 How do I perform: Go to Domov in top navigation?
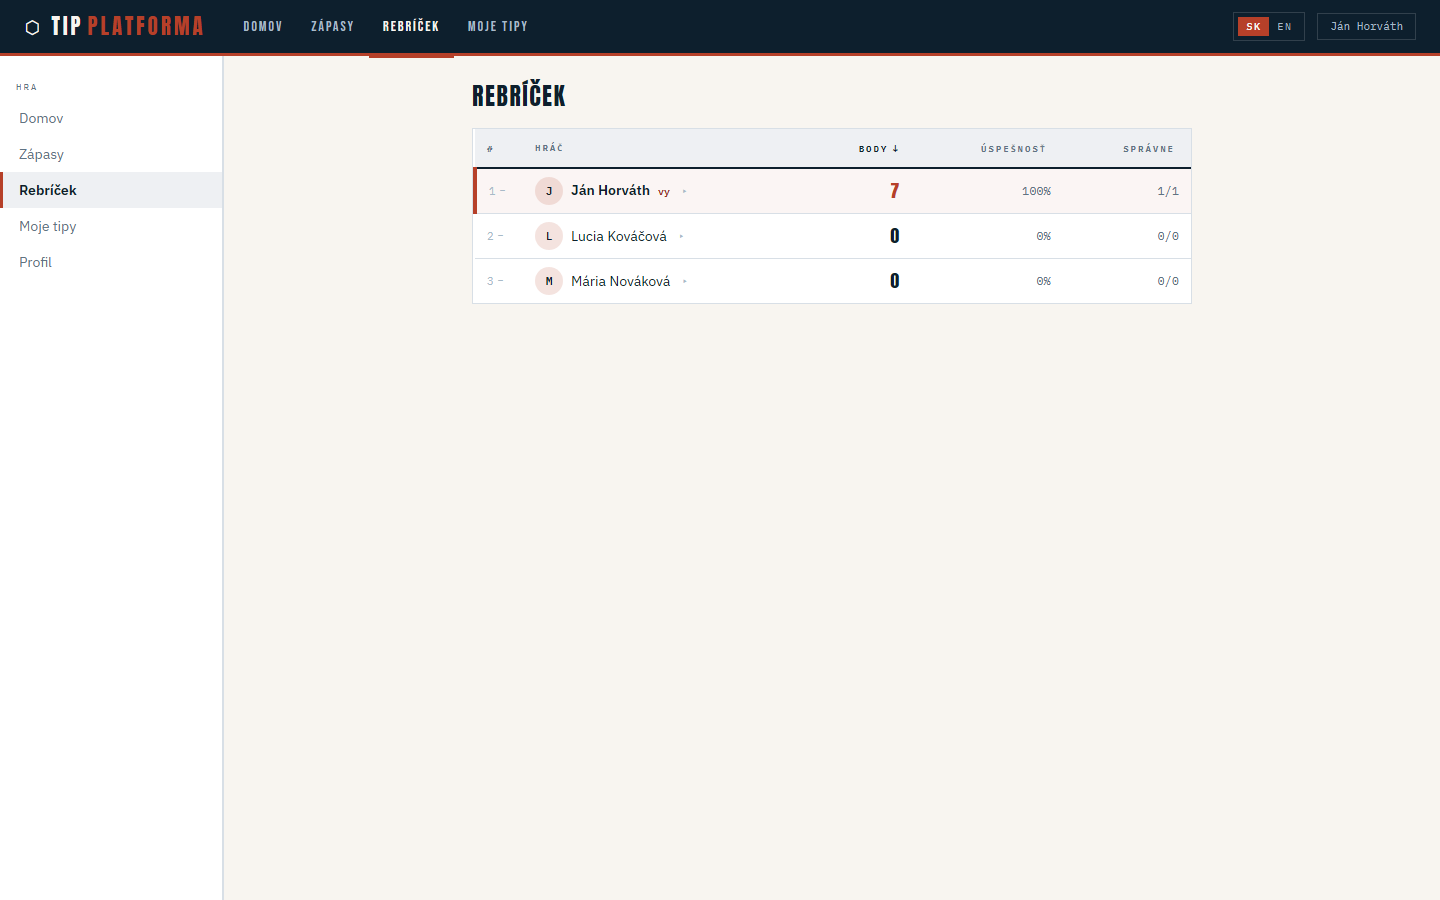click(x=263, y=27)
